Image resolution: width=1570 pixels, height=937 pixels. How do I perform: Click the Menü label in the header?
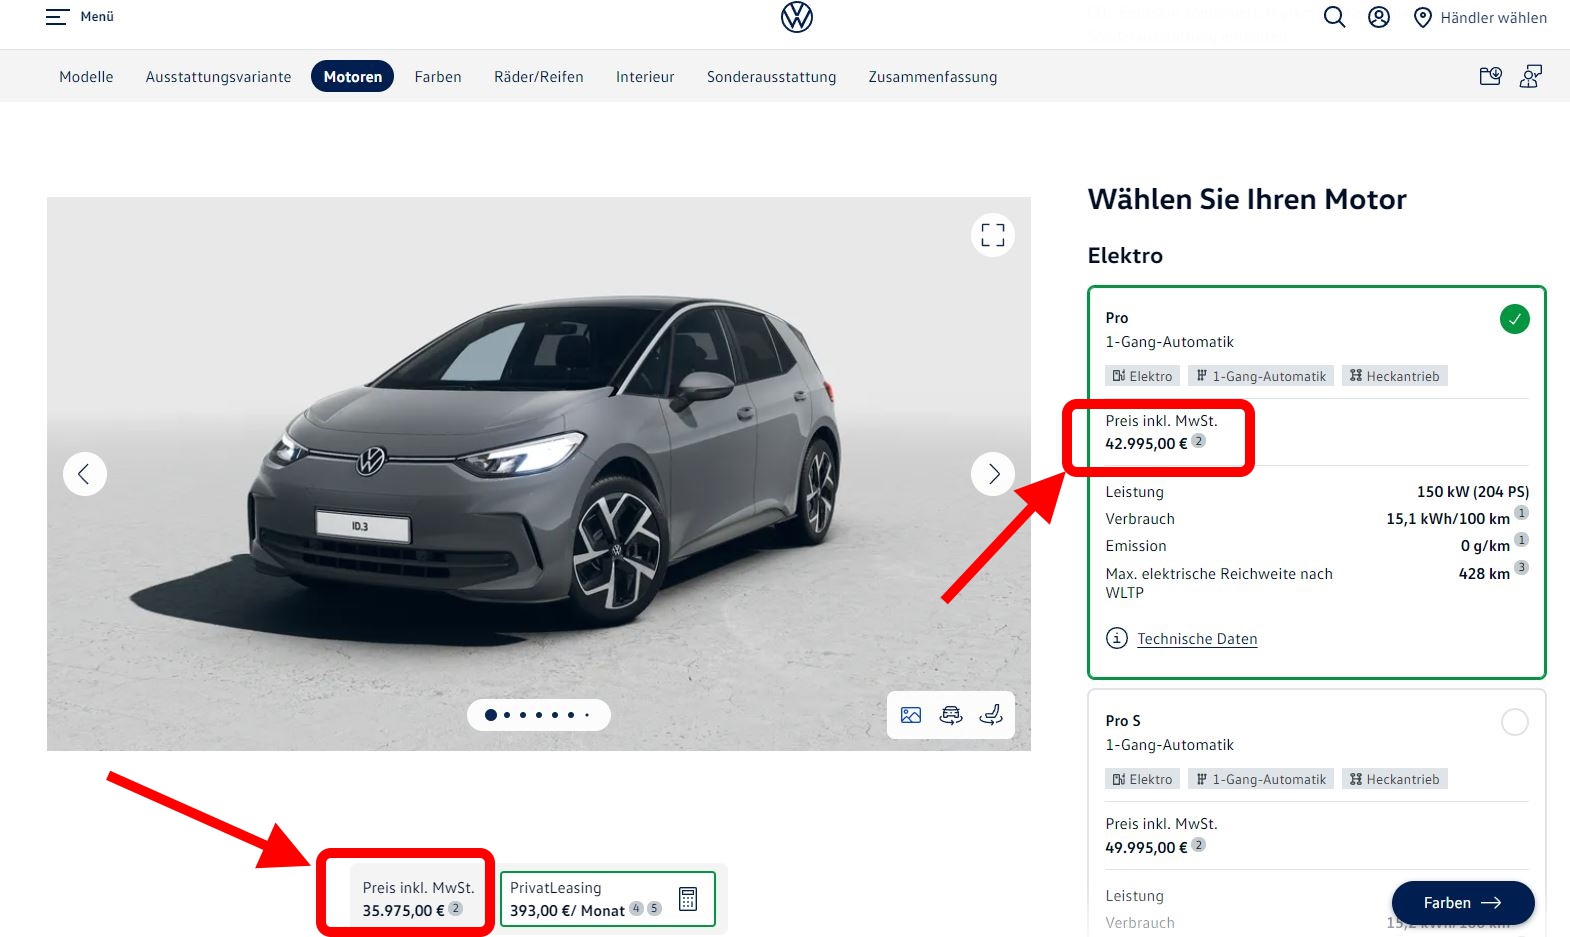[97, 17]
